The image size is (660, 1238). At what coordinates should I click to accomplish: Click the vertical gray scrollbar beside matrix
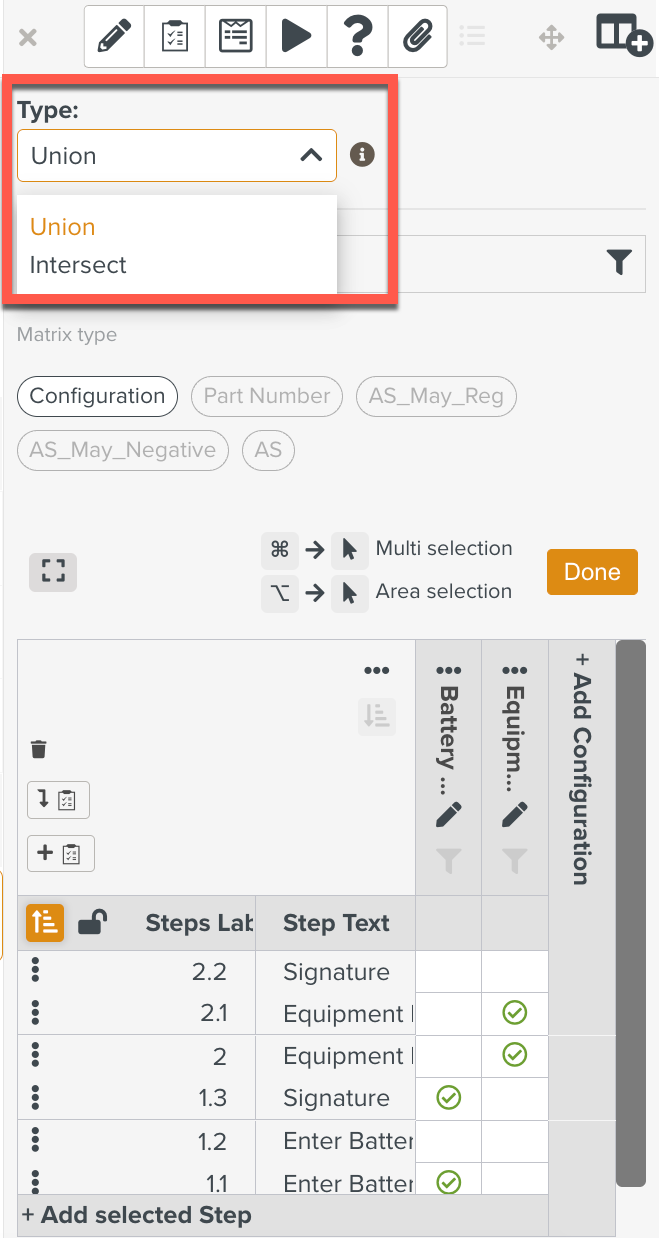631,913
